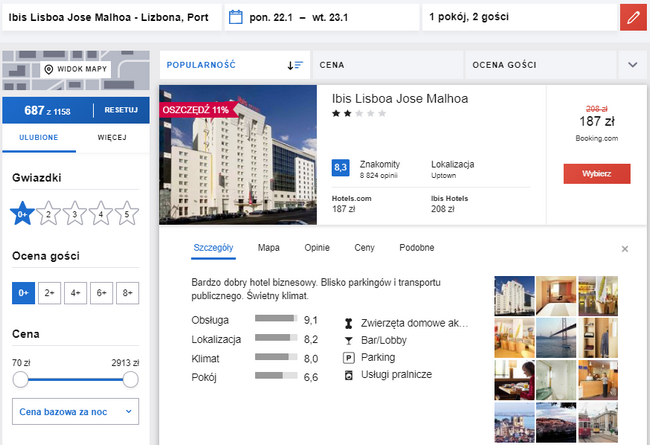
Task: Switch to the Opinie tab
Action: 317,248
